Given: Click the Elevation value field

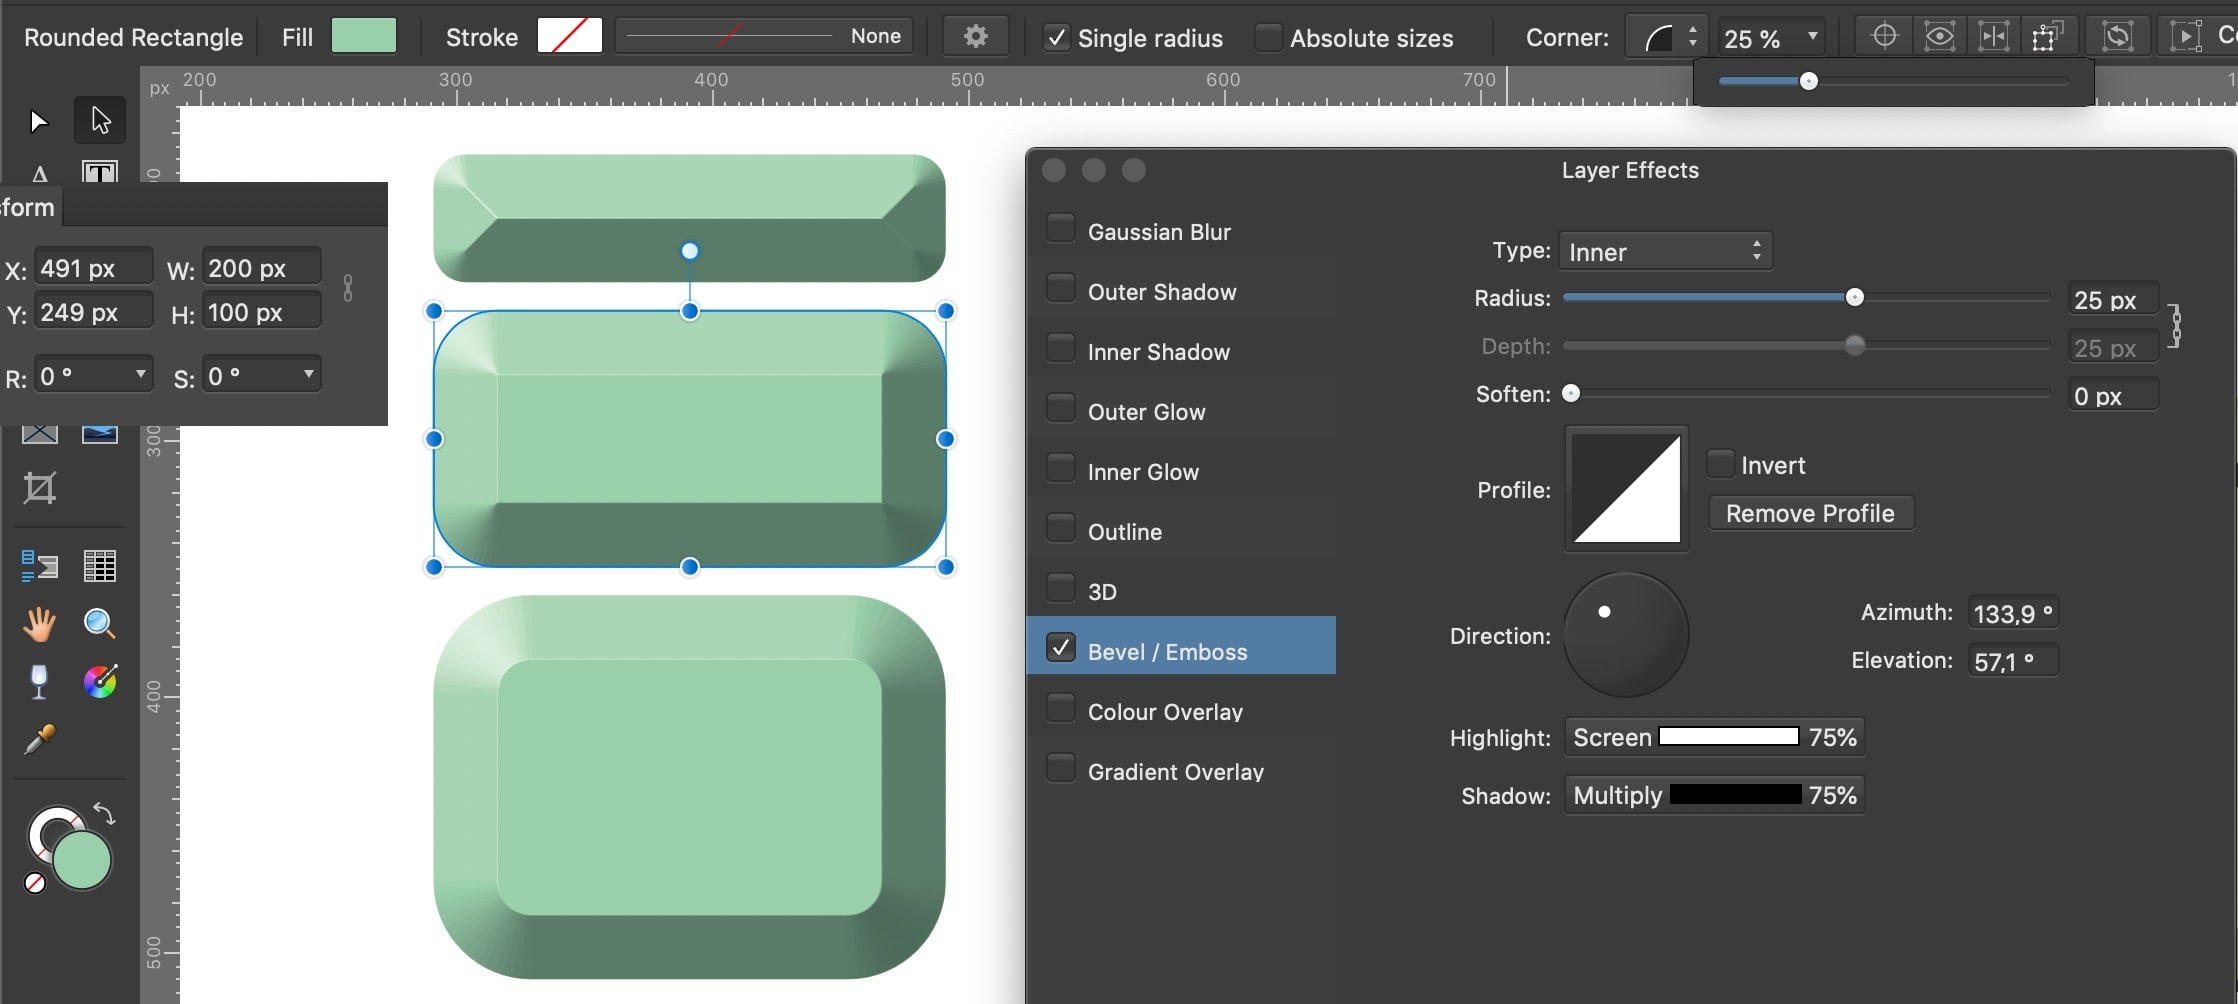Looking at the screenshot, I should [x=2013, y=661].
